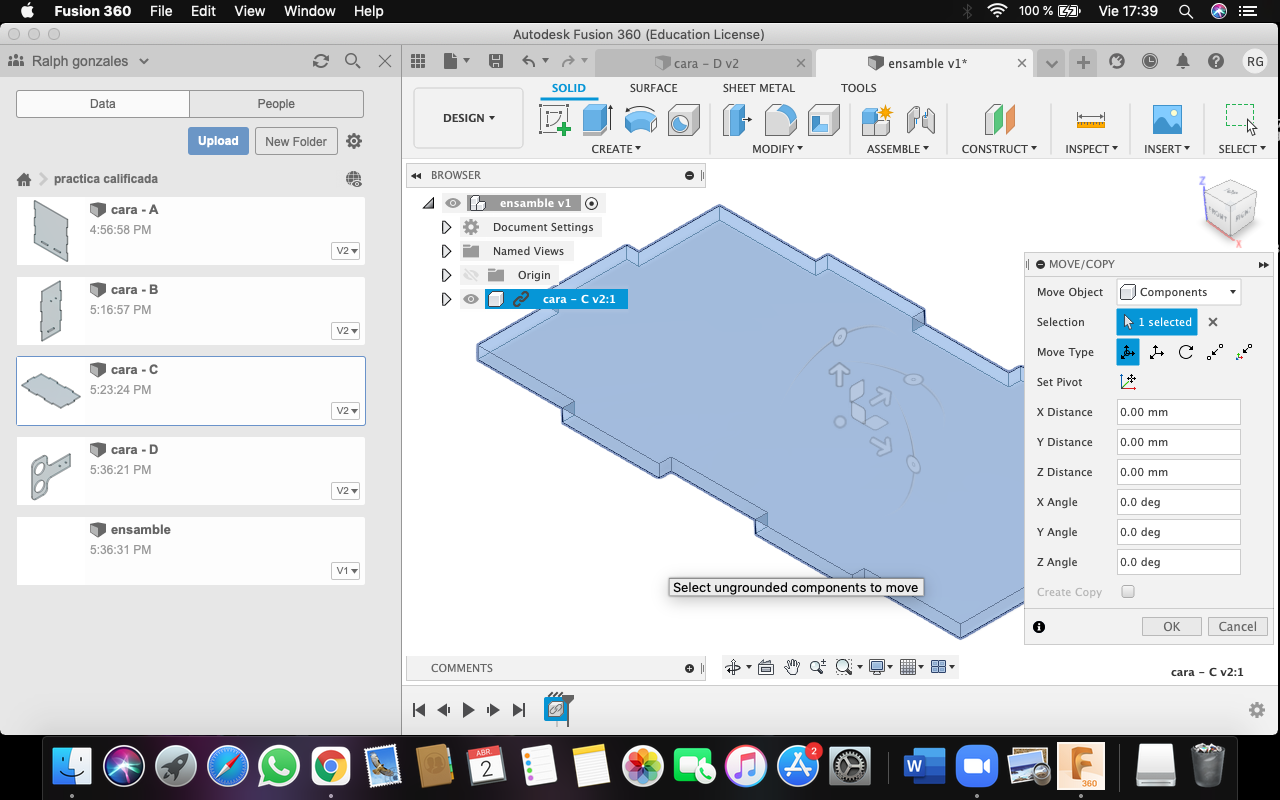Open data panel settings gear
This screenshot has height=800, width=1280.
coord(354,141)
